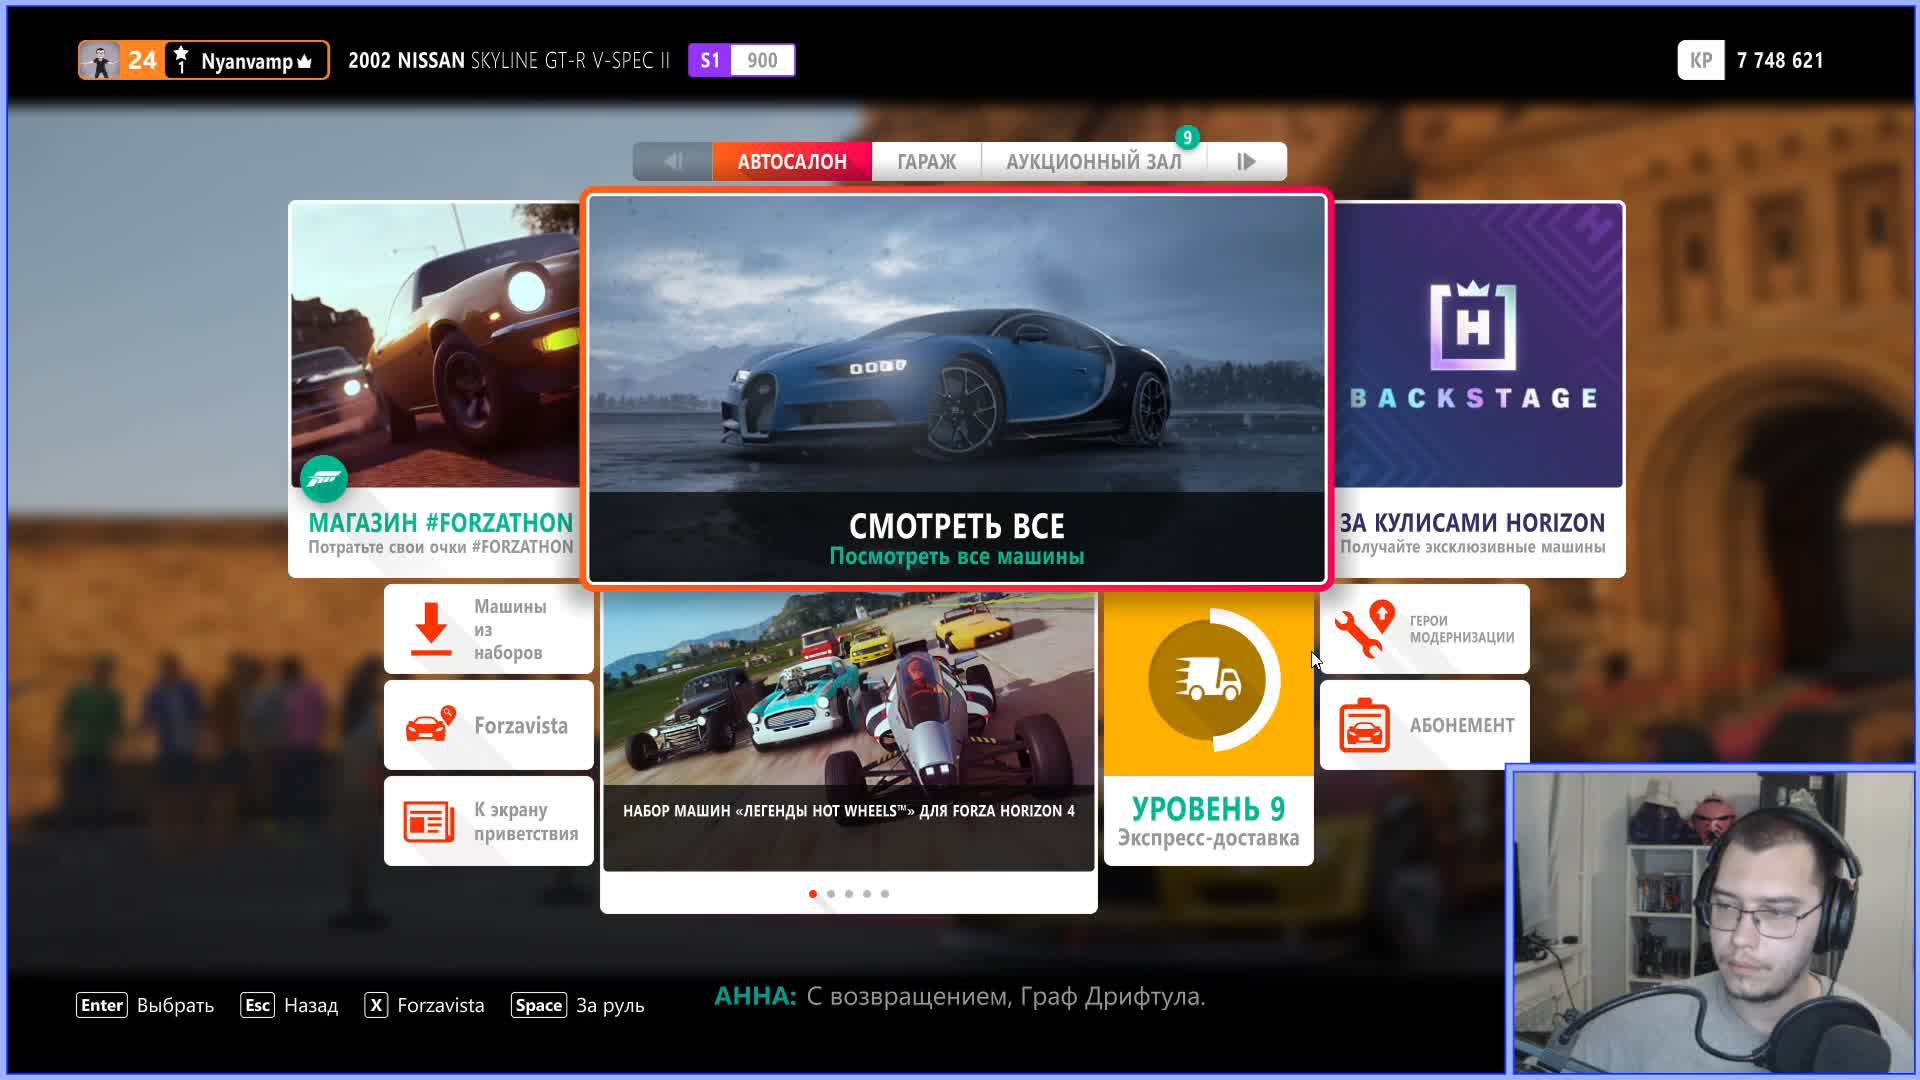This screenshot has height=1080, width=1920.
Task: Go to К экрану приветствия
Action: tap(489, 821)
